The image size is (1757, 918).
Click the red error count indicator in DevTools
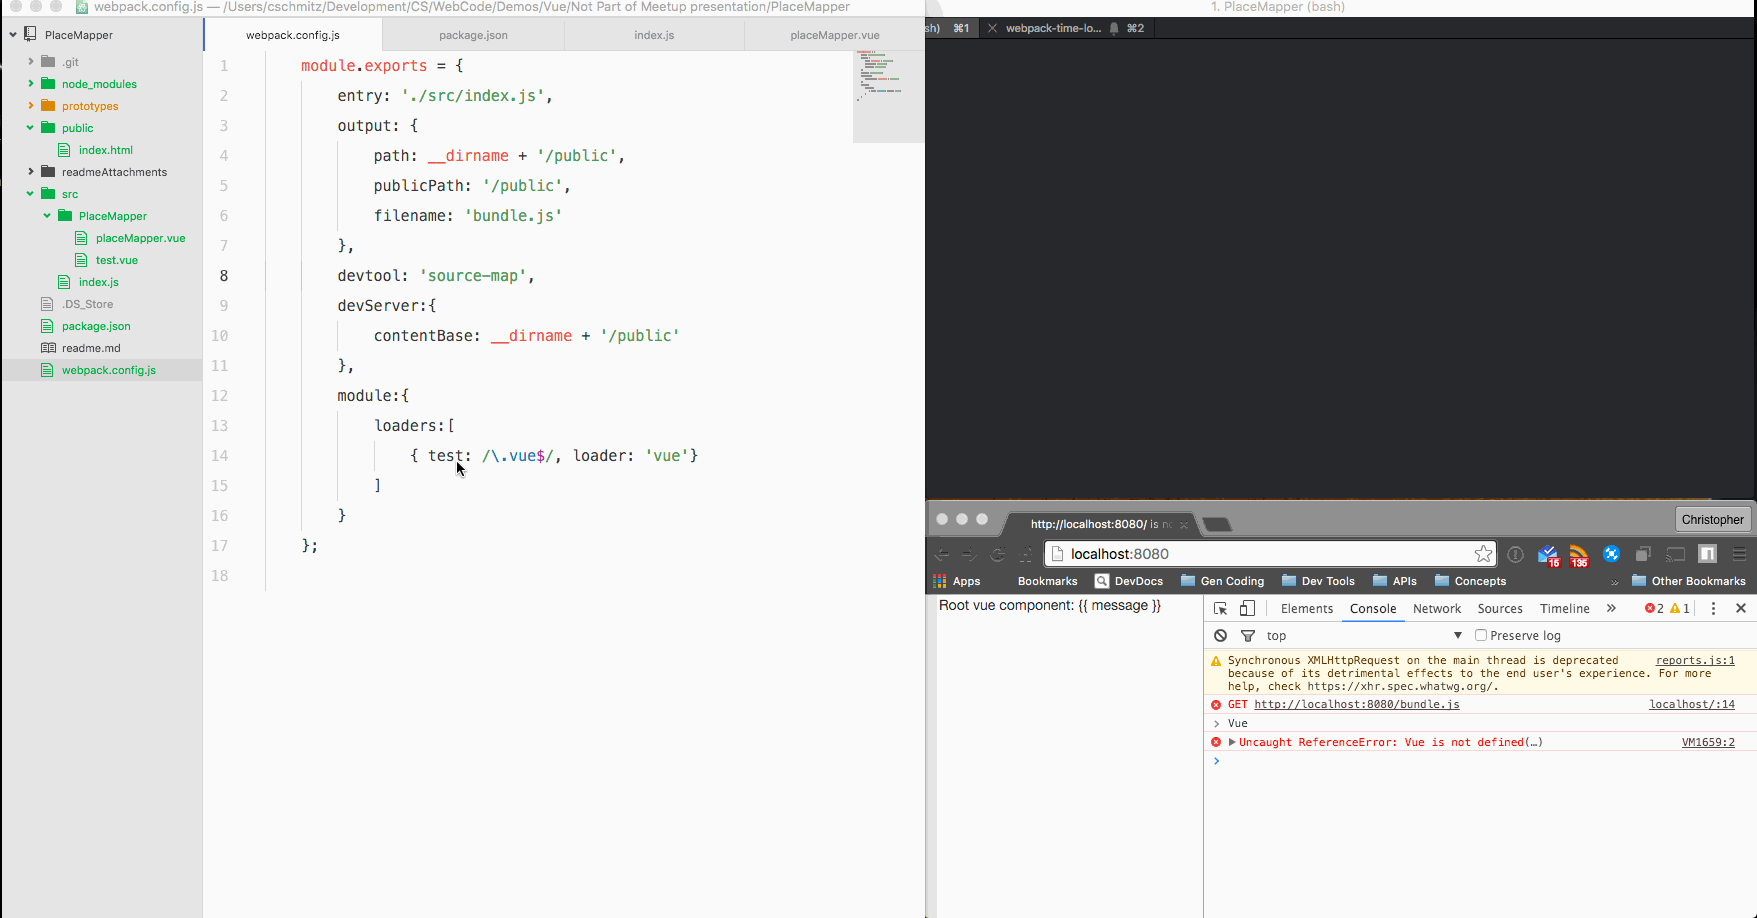(1654, 608)
